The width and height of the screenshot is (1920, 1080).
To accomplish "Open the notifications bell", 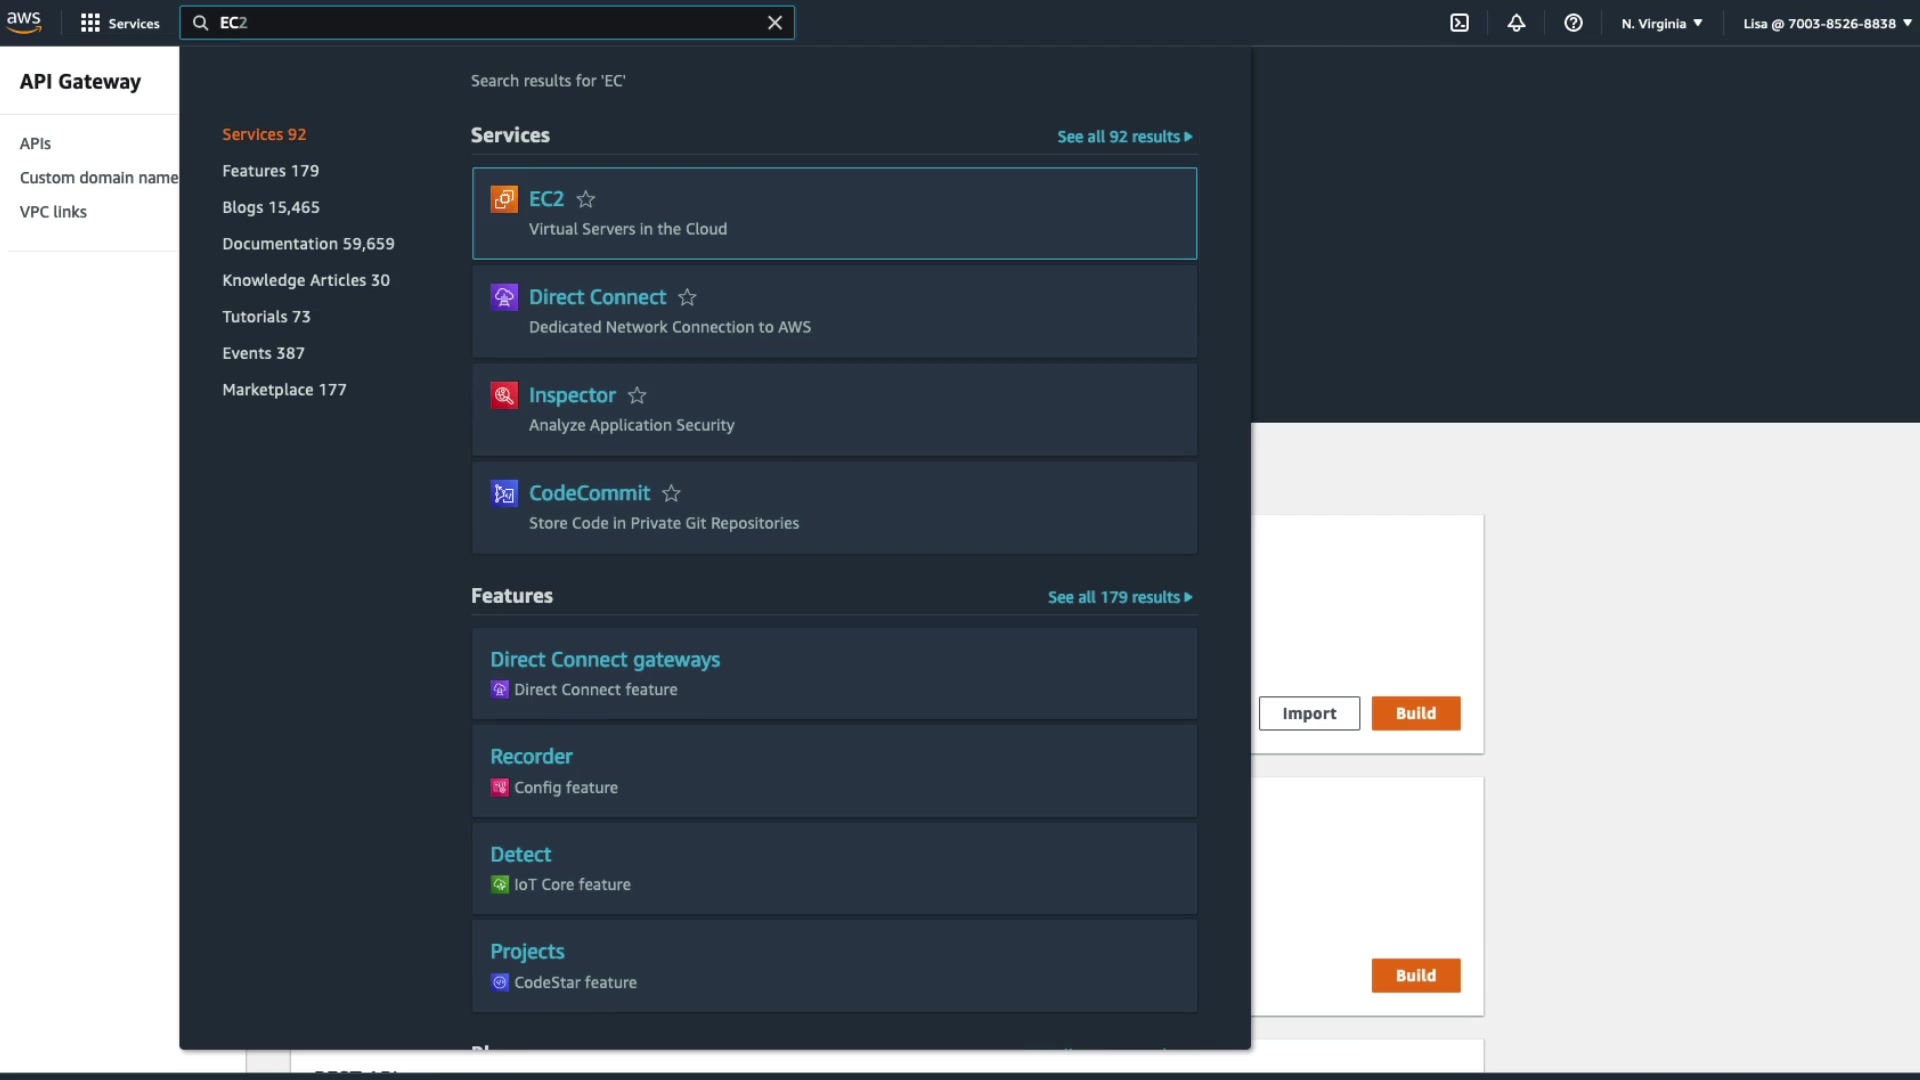I will [1516, 23].
